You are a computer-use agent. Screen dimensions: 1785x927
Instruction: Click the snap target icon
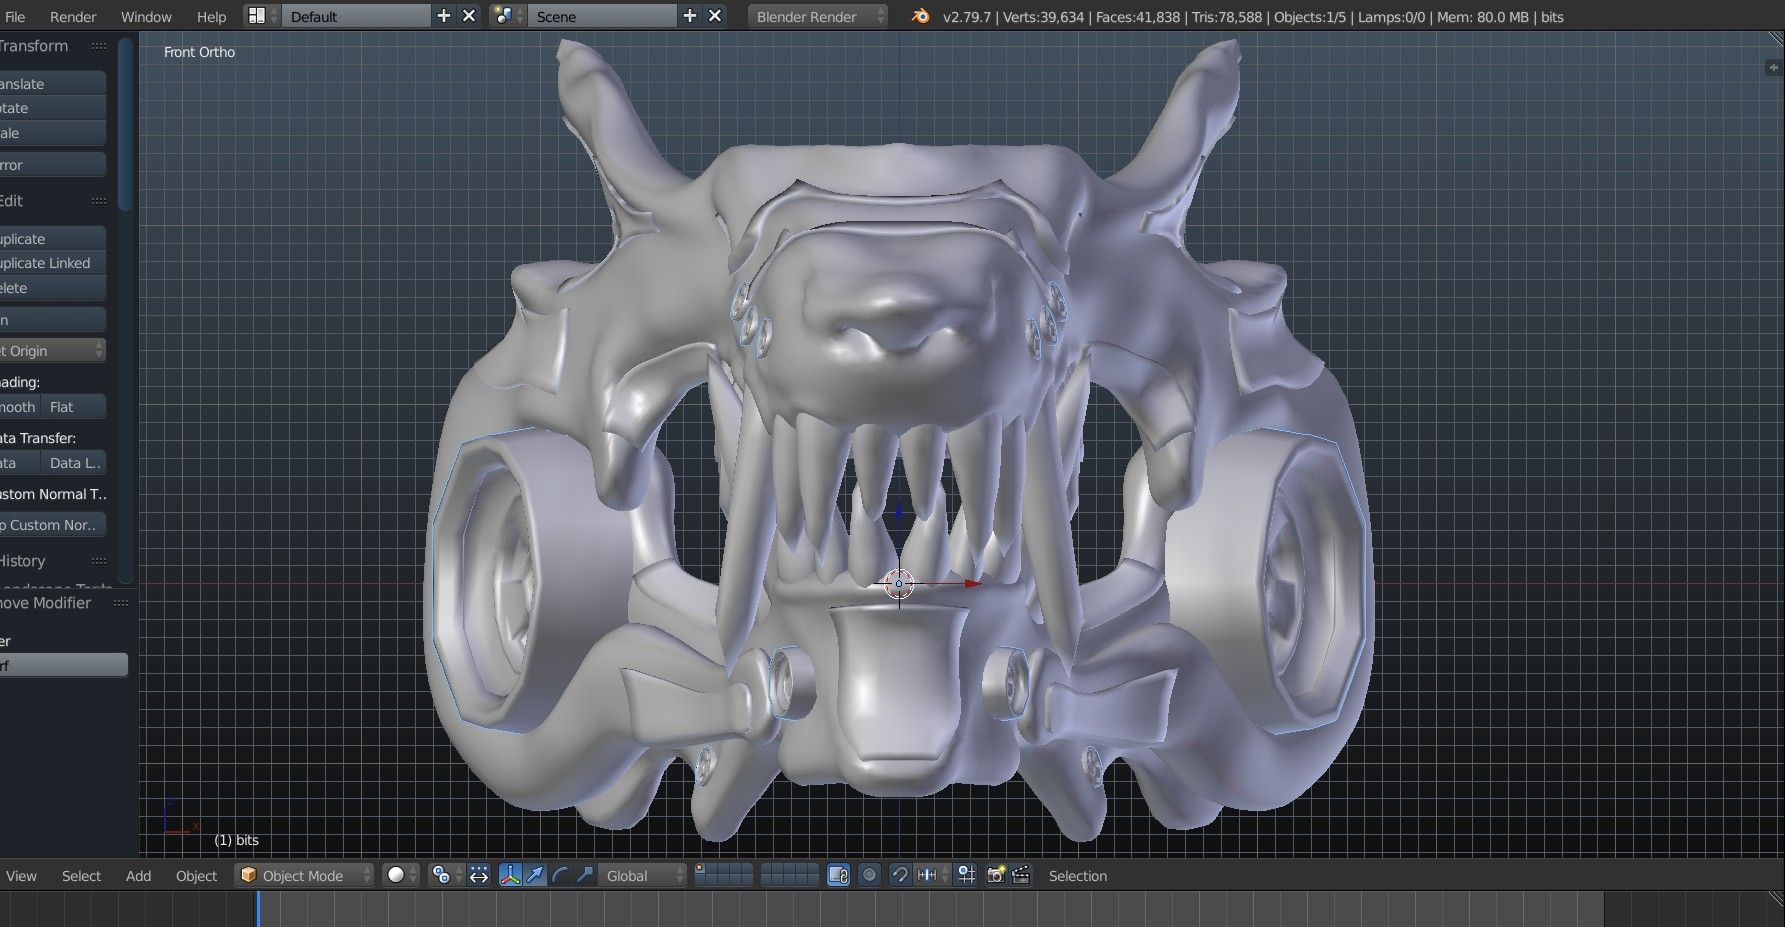click(965, 875)
